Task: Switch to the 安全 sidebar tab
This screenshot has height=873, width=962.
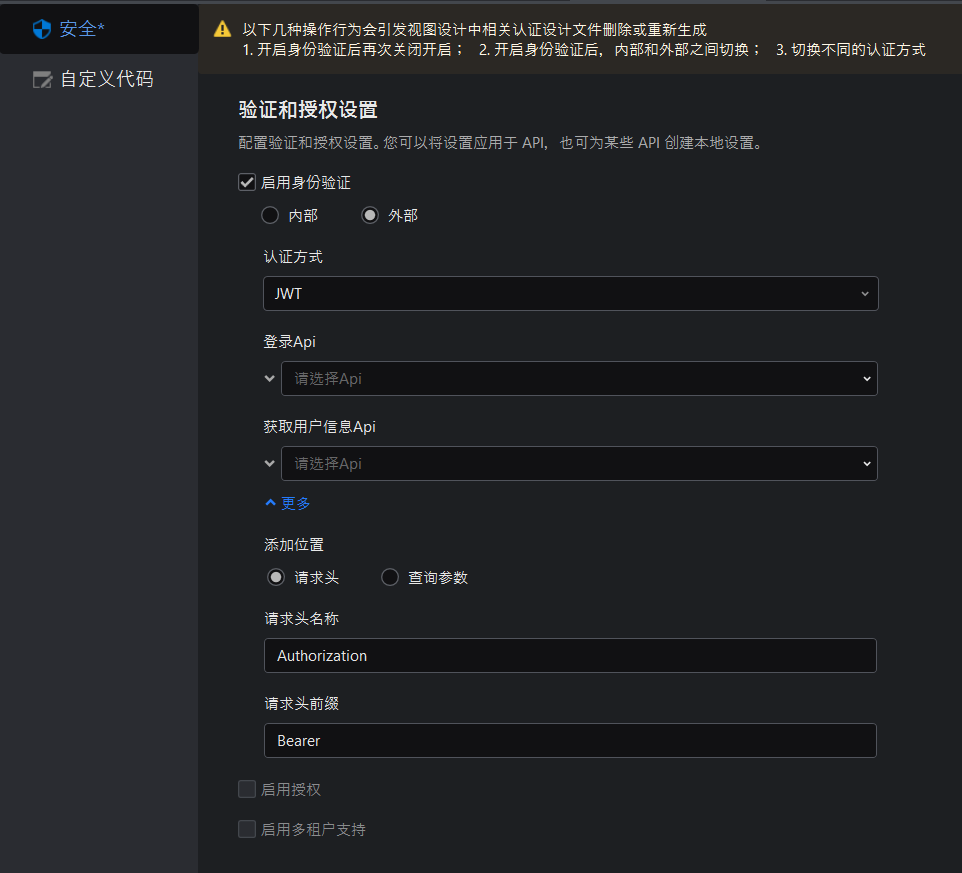Action: coord(82,29)
